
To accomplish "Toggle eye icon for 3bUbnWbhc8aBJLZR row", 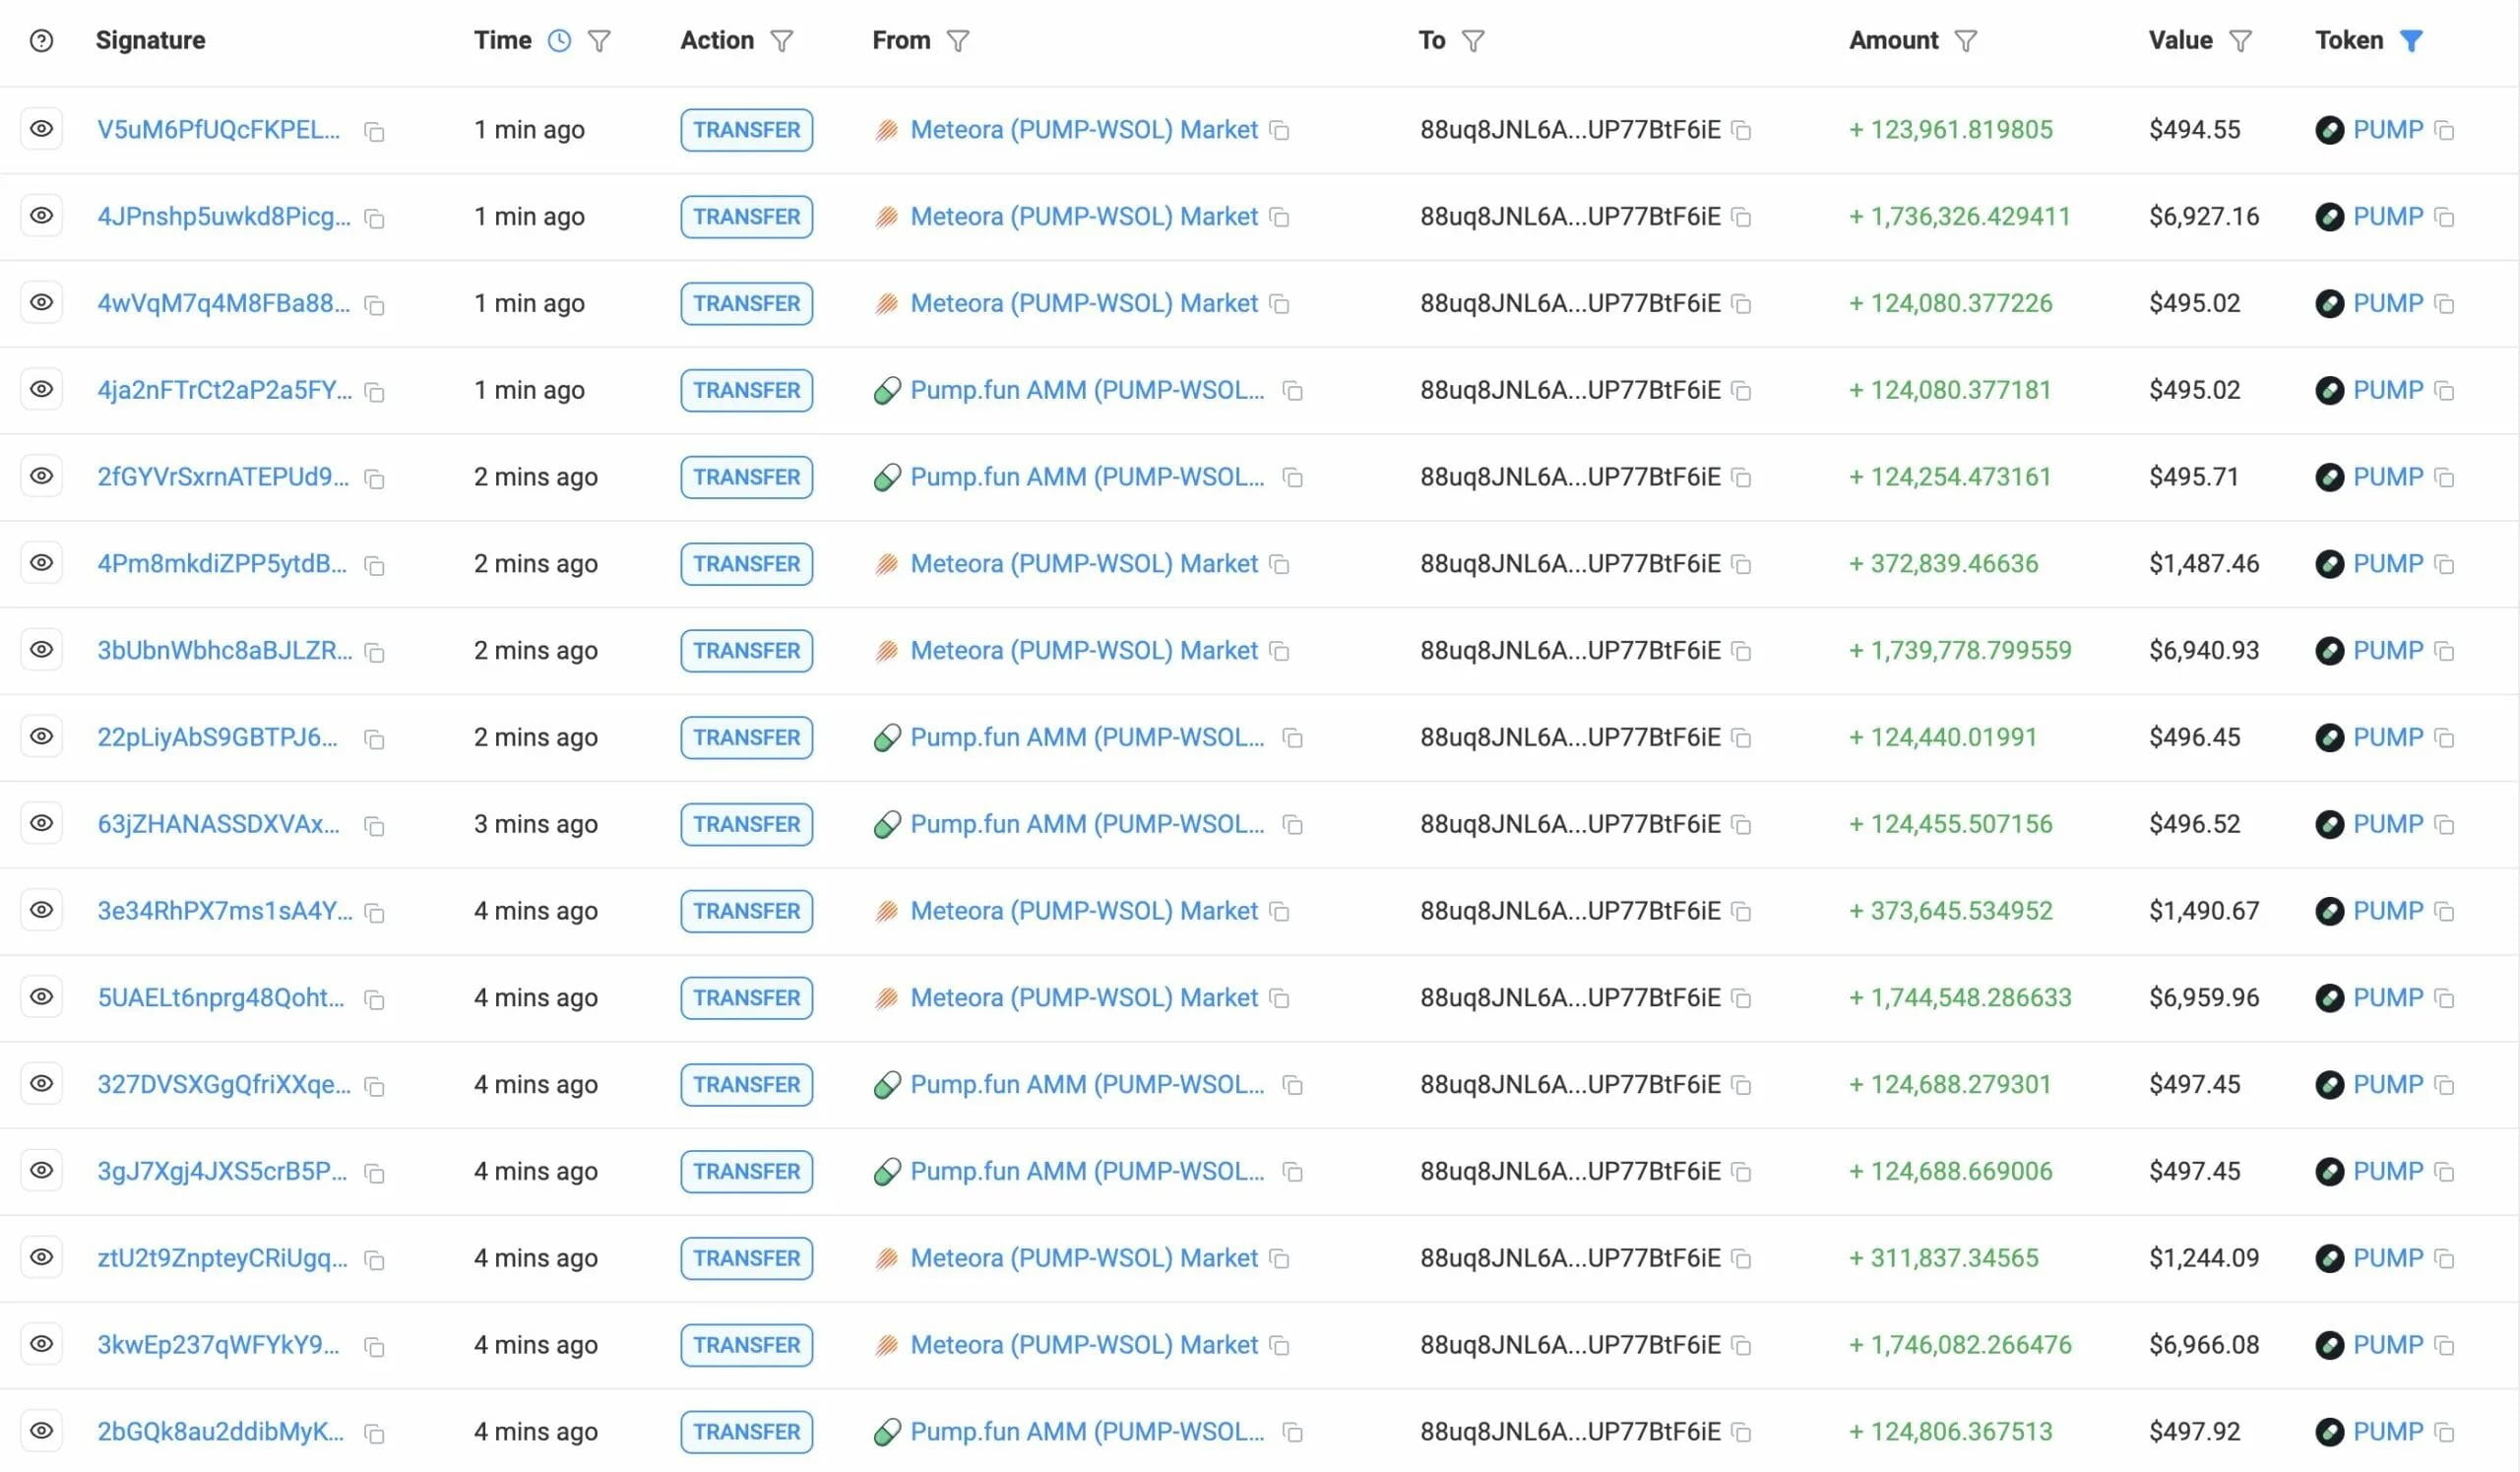I will (41, 649).
